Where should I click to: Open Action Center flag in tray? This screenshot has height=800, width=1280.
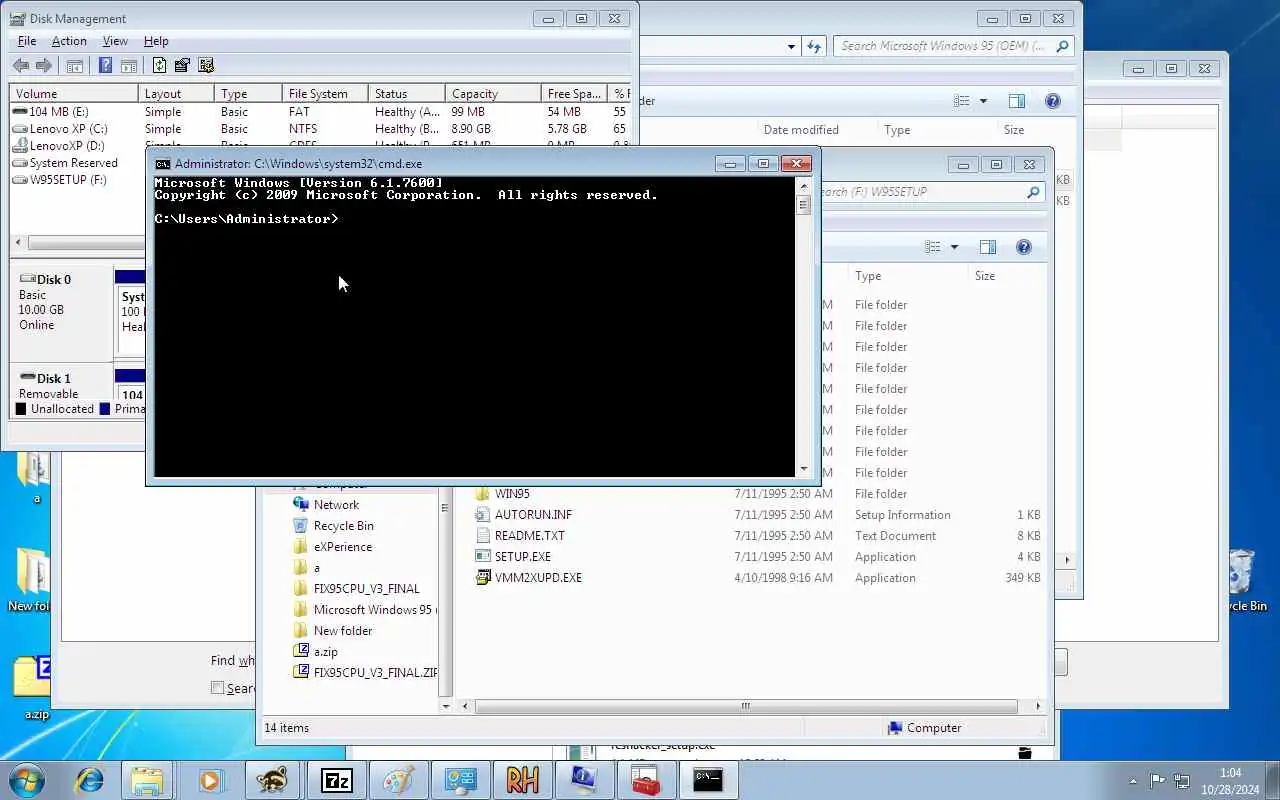point(1158,781)
